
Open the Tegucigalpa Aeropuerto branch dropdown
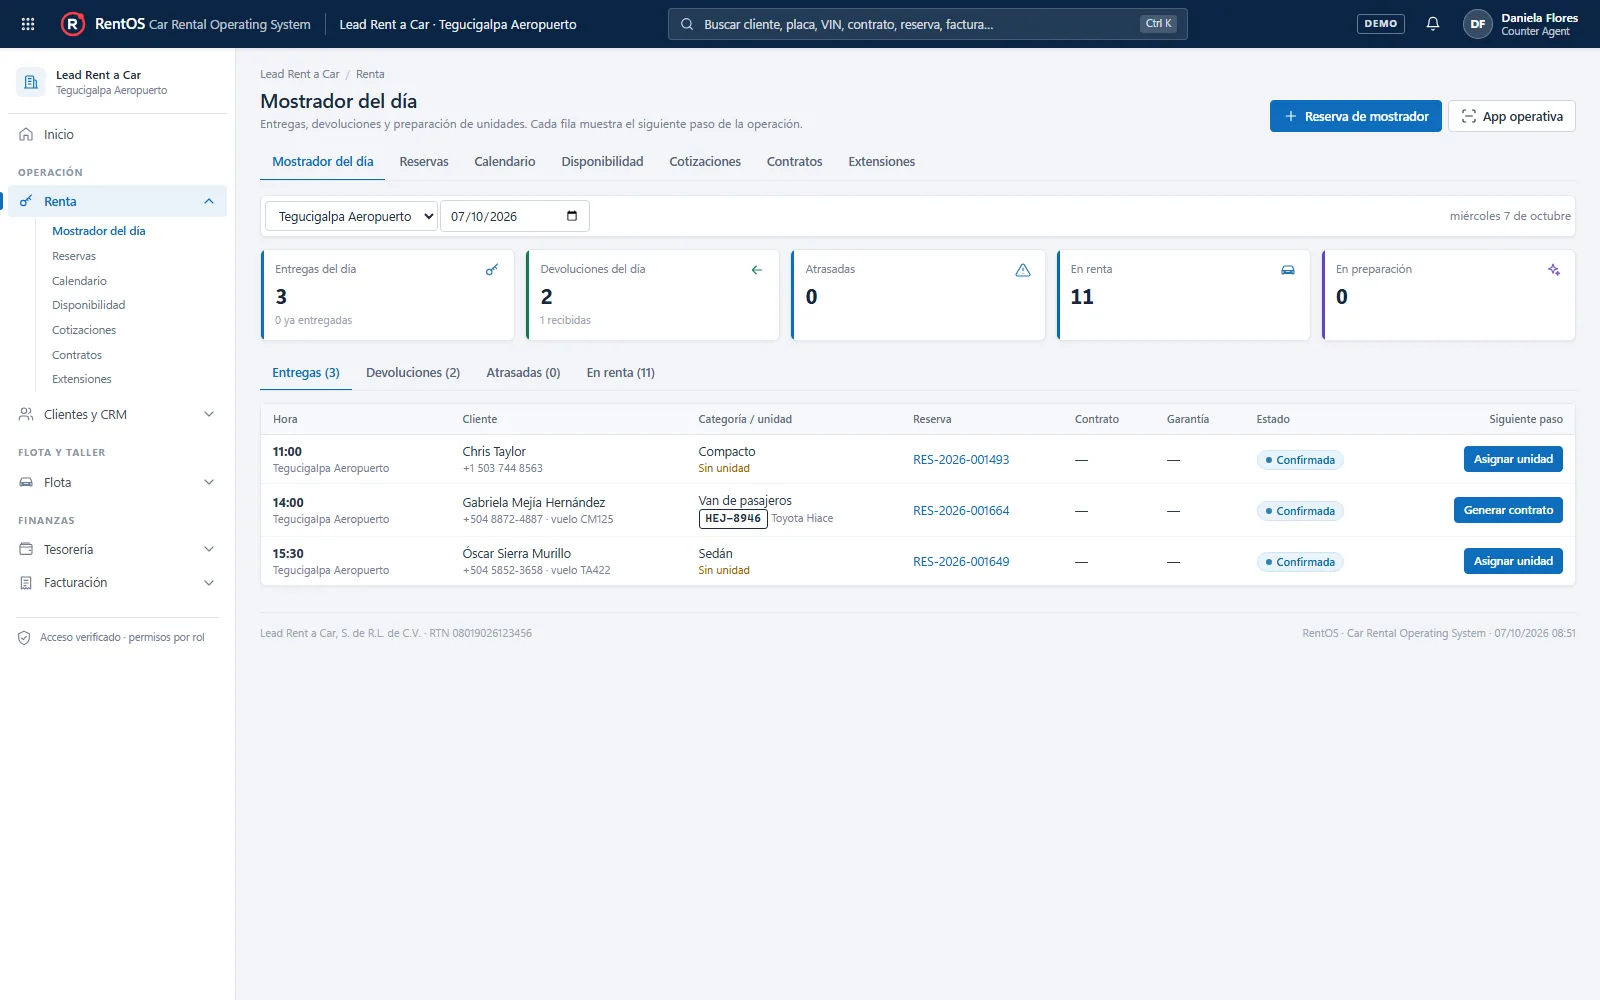coord(351,216)
